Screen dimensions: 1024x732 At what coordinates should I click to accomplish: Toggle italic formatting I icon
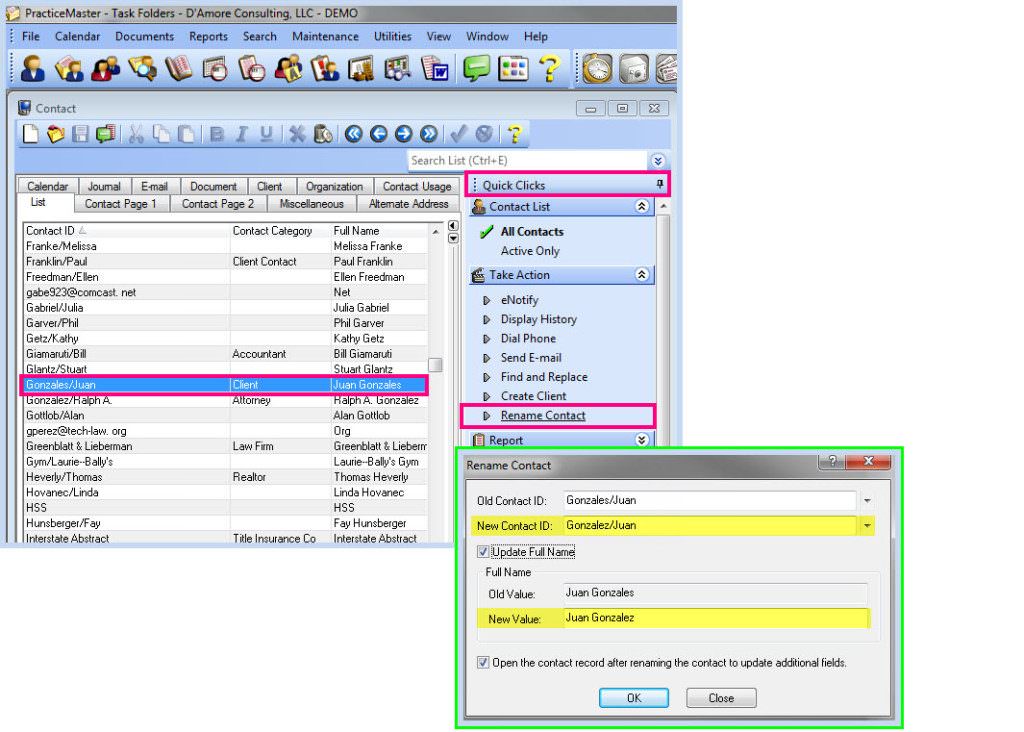[x=242, y=134]
